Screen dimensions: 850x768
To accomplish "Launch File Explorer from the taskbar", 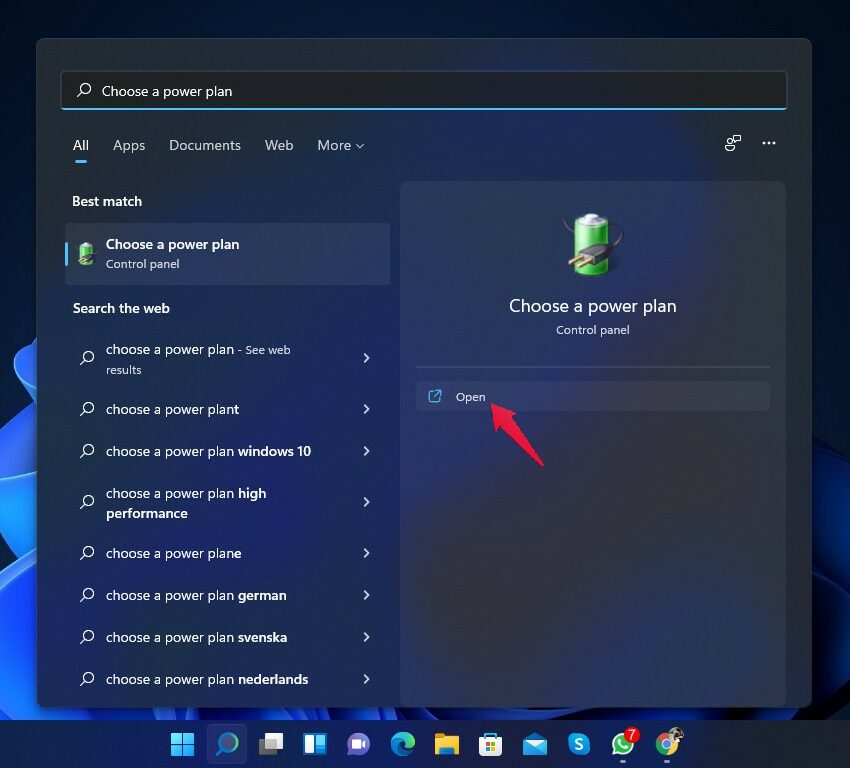I will 447,744.
